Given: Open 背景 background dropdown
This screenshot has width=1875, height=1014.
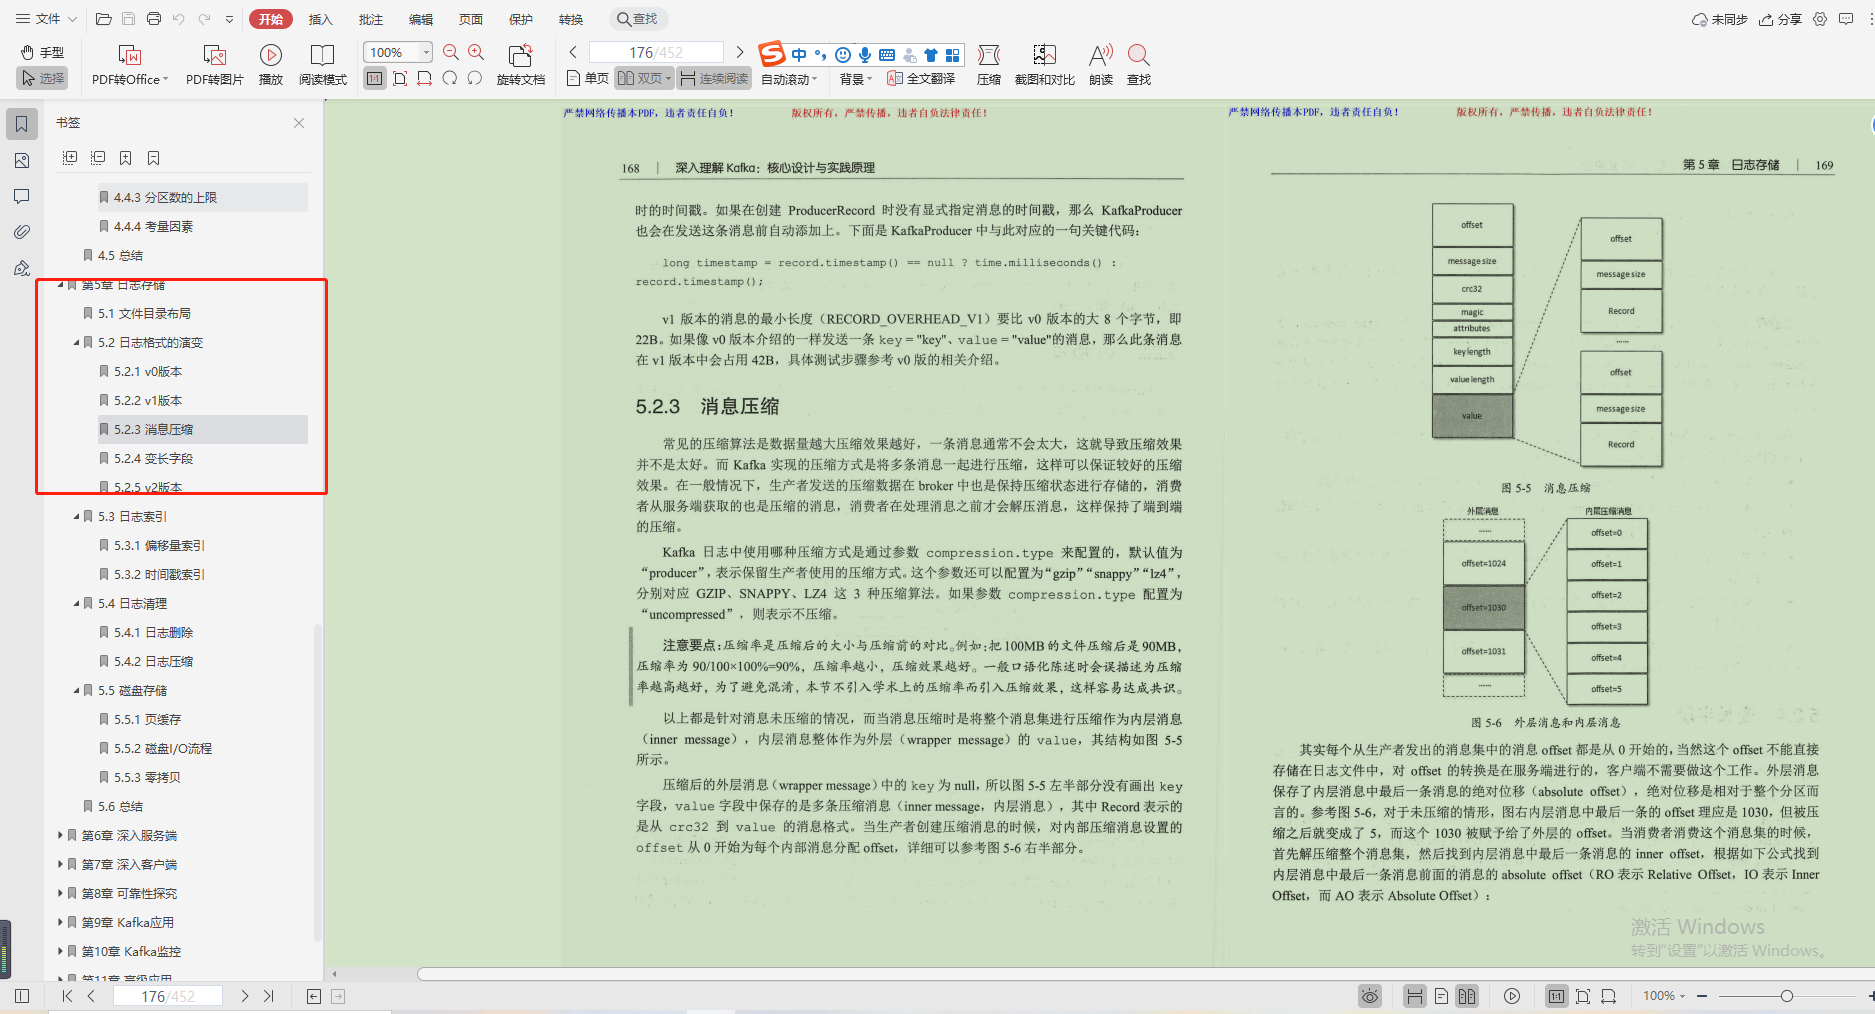Looking at the screenshot, I should [856, 79].
